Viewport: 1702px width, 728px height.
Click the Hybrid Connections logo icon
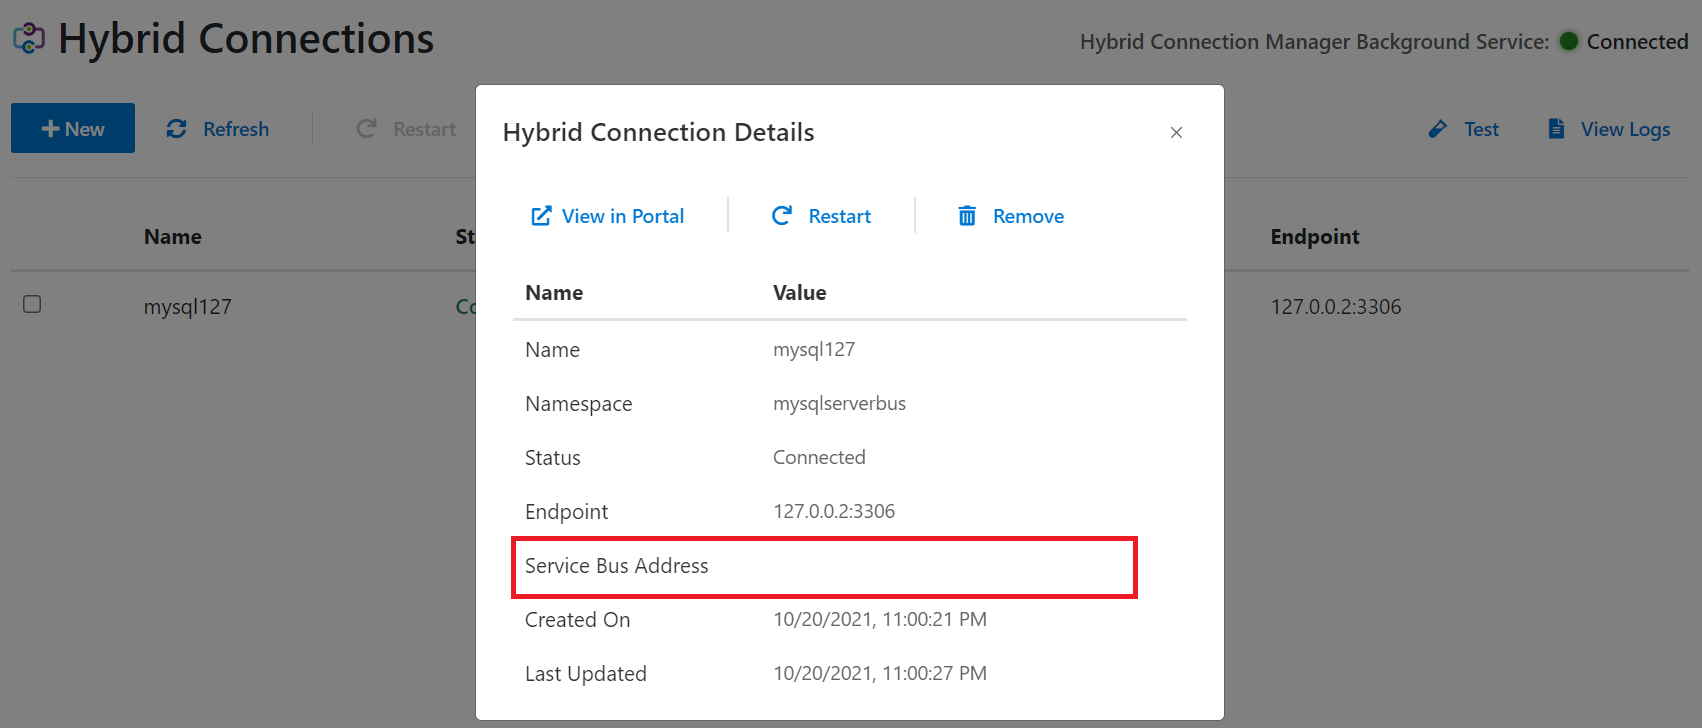click(x=29, y=38)
